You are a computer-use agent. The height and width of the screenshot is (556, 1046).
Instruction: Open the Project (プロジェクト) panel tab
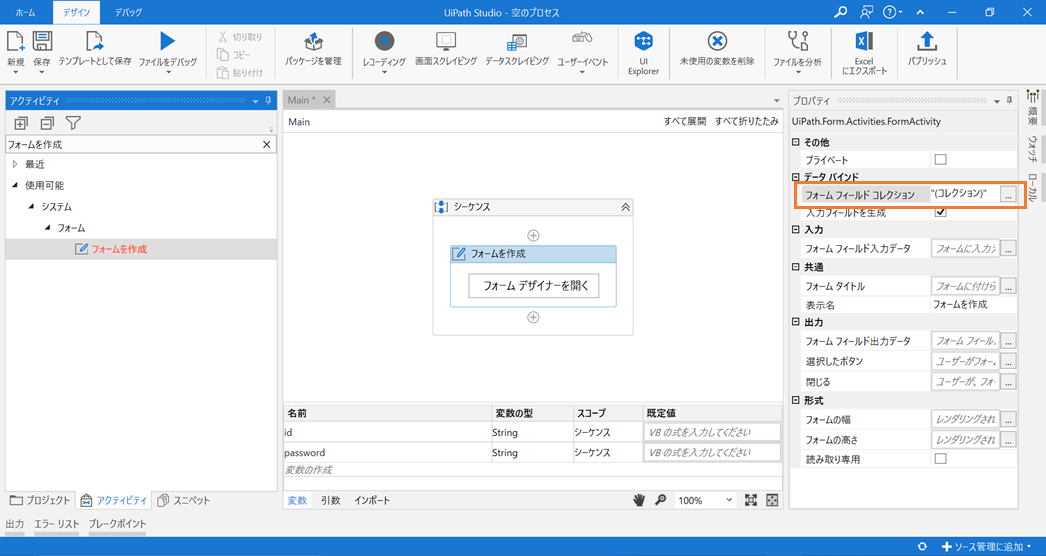tap(39, 501)
